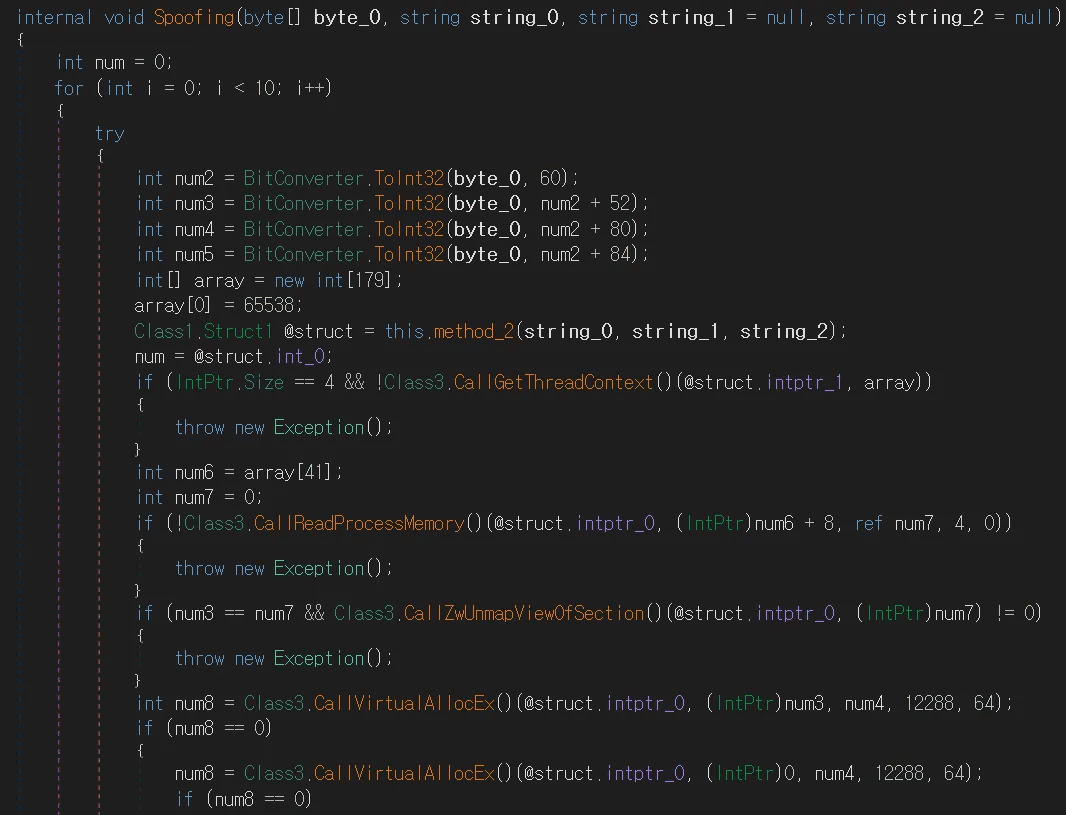
Task: Click (IntPtr)num3 in first VirtualAllocEx call
Action: (766, 703)
